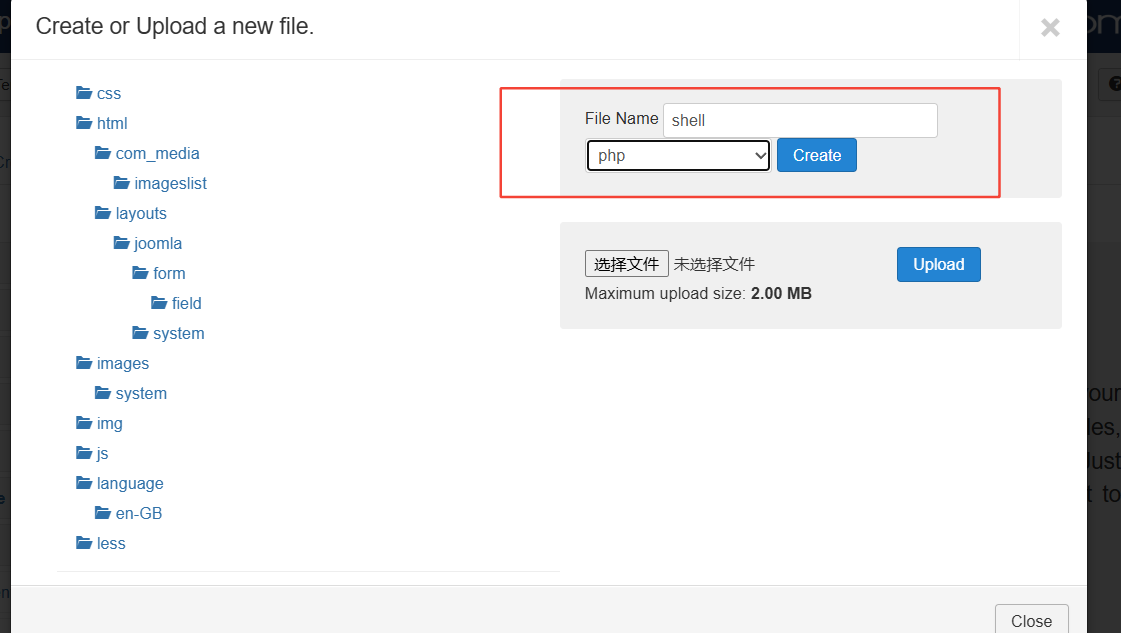
Task: Click the 选择文件 choose file button
Action: click(626, 264)
